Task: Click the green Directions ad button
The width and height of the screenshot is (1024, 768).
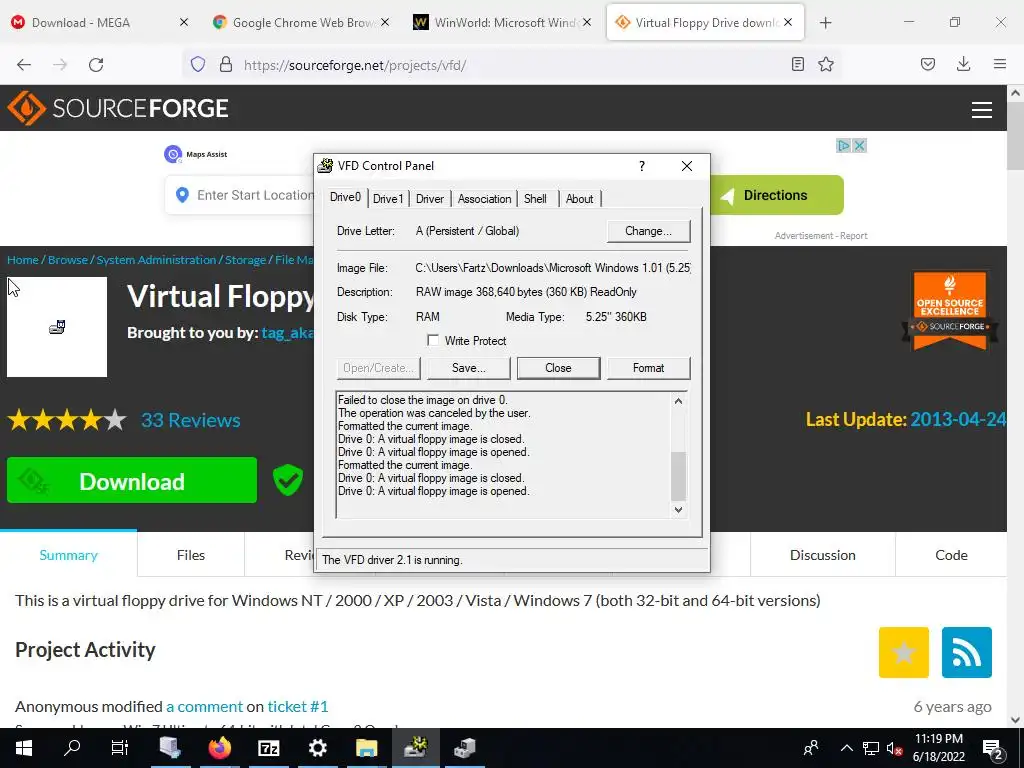Action: (776, 195)
